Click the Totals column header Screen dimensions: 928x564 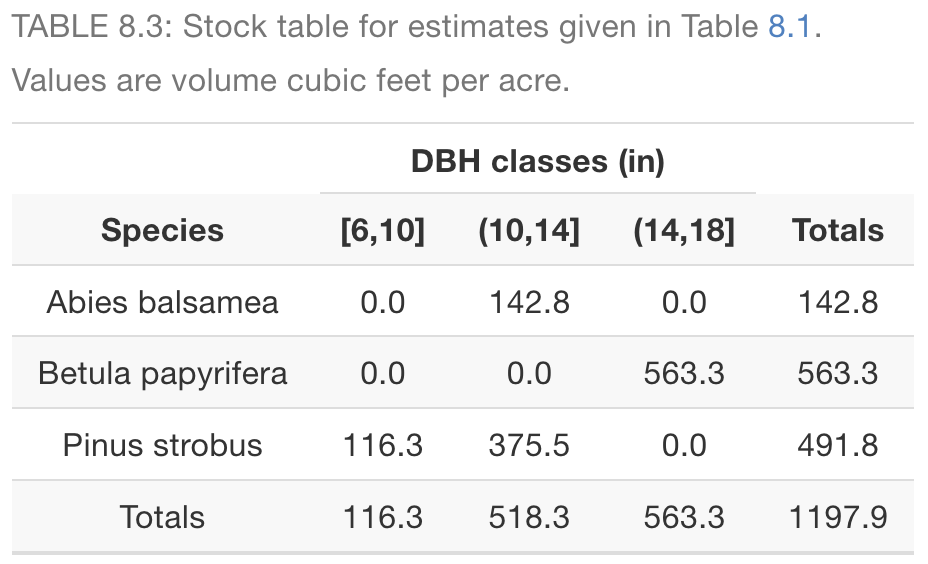pos(837,231)
